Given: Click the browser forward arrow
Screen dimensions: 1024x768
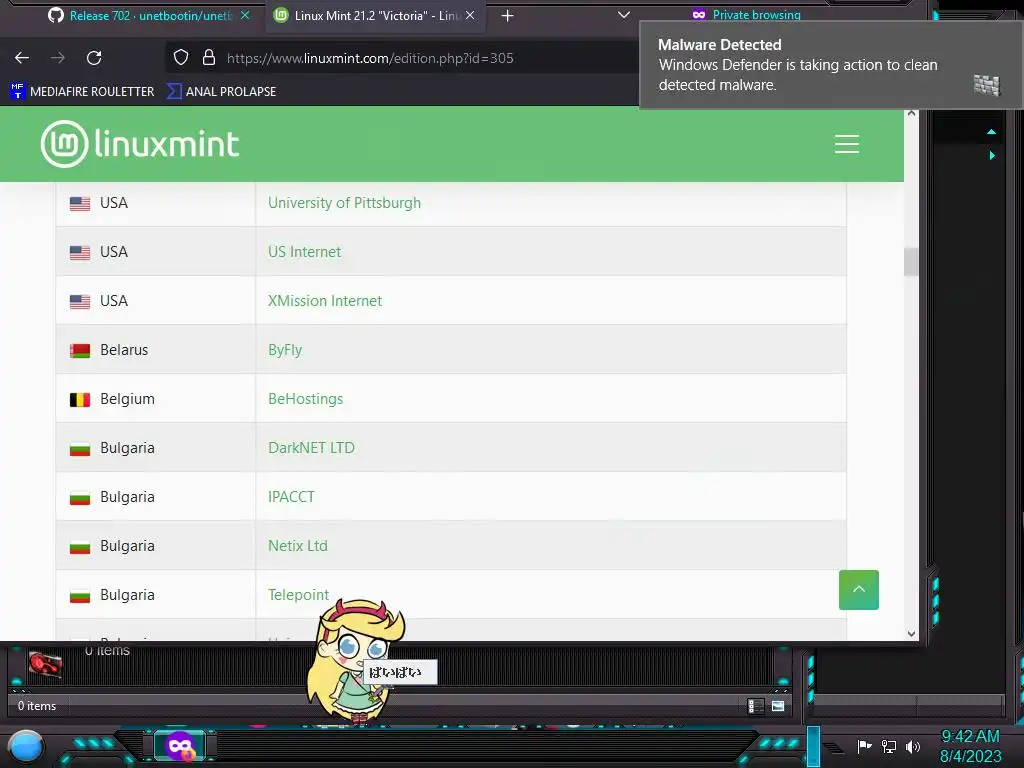Looking at the screenshot, I should [58, 58].
